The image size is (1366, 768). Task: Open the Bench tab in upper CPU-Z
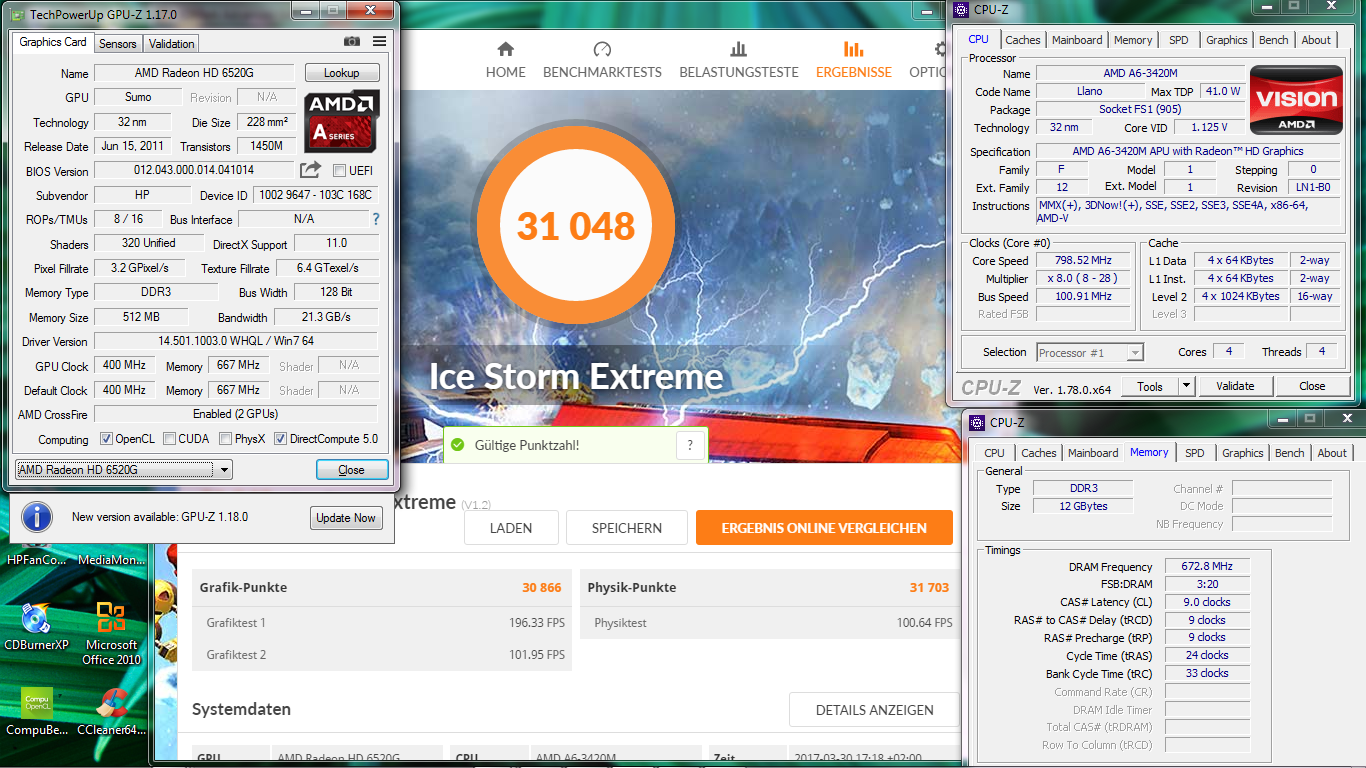1274,40
